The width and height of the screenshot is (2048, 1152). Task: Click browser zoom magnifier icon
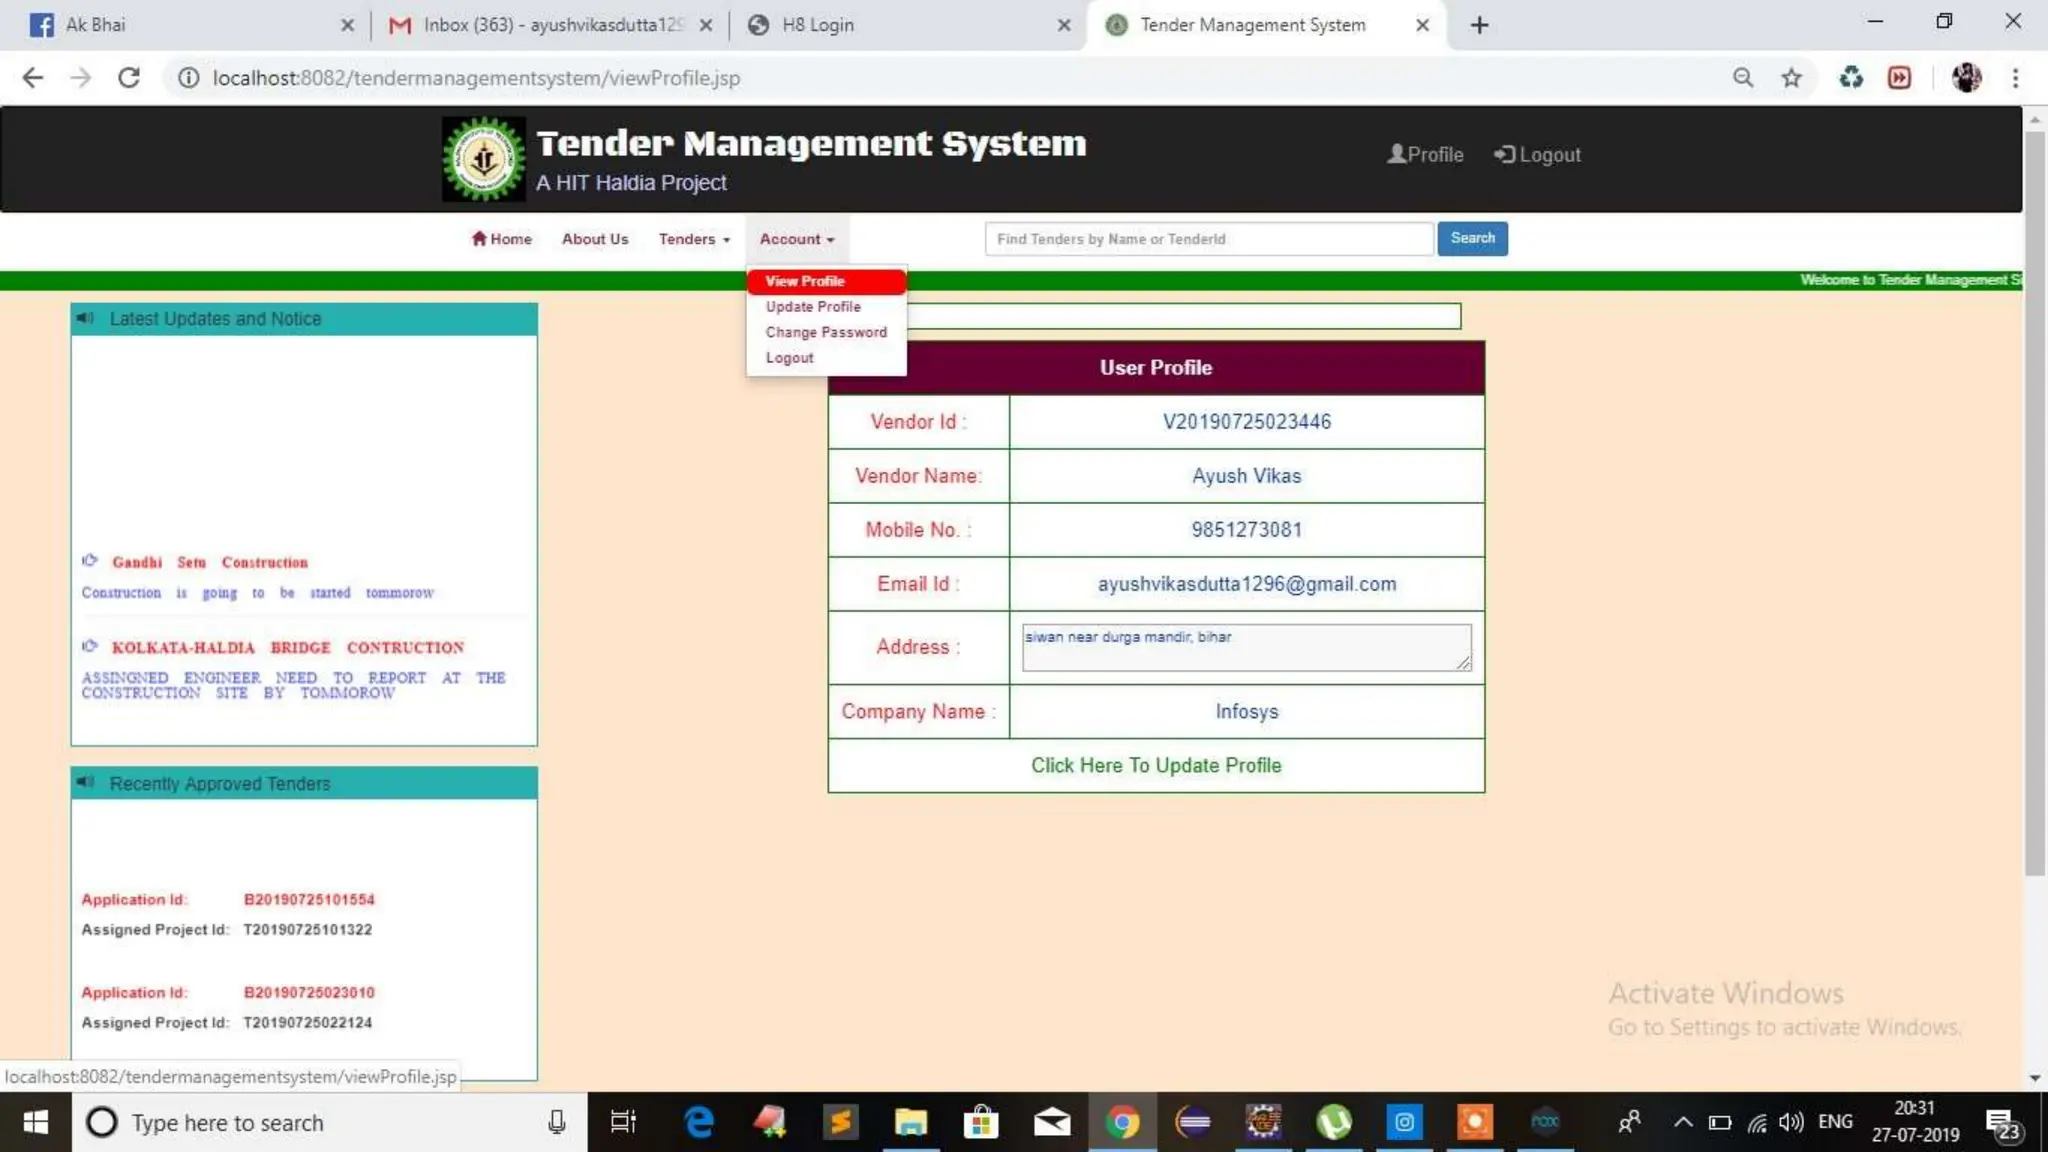click(1743, 78)
